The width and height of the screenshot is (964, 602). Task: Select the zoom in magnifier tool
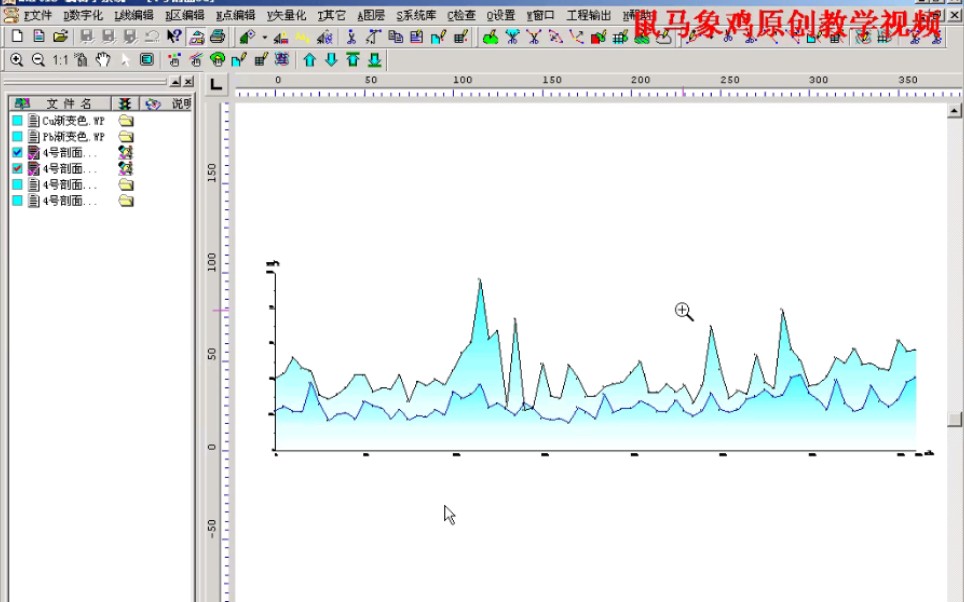pos(17,60)
